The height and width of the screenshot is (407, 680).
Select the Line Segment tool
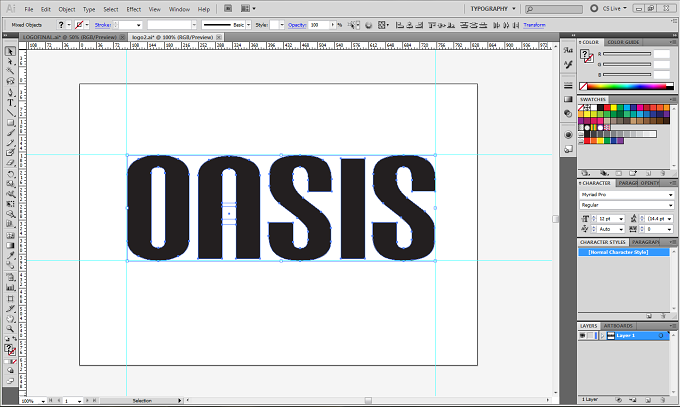(10, 113)
